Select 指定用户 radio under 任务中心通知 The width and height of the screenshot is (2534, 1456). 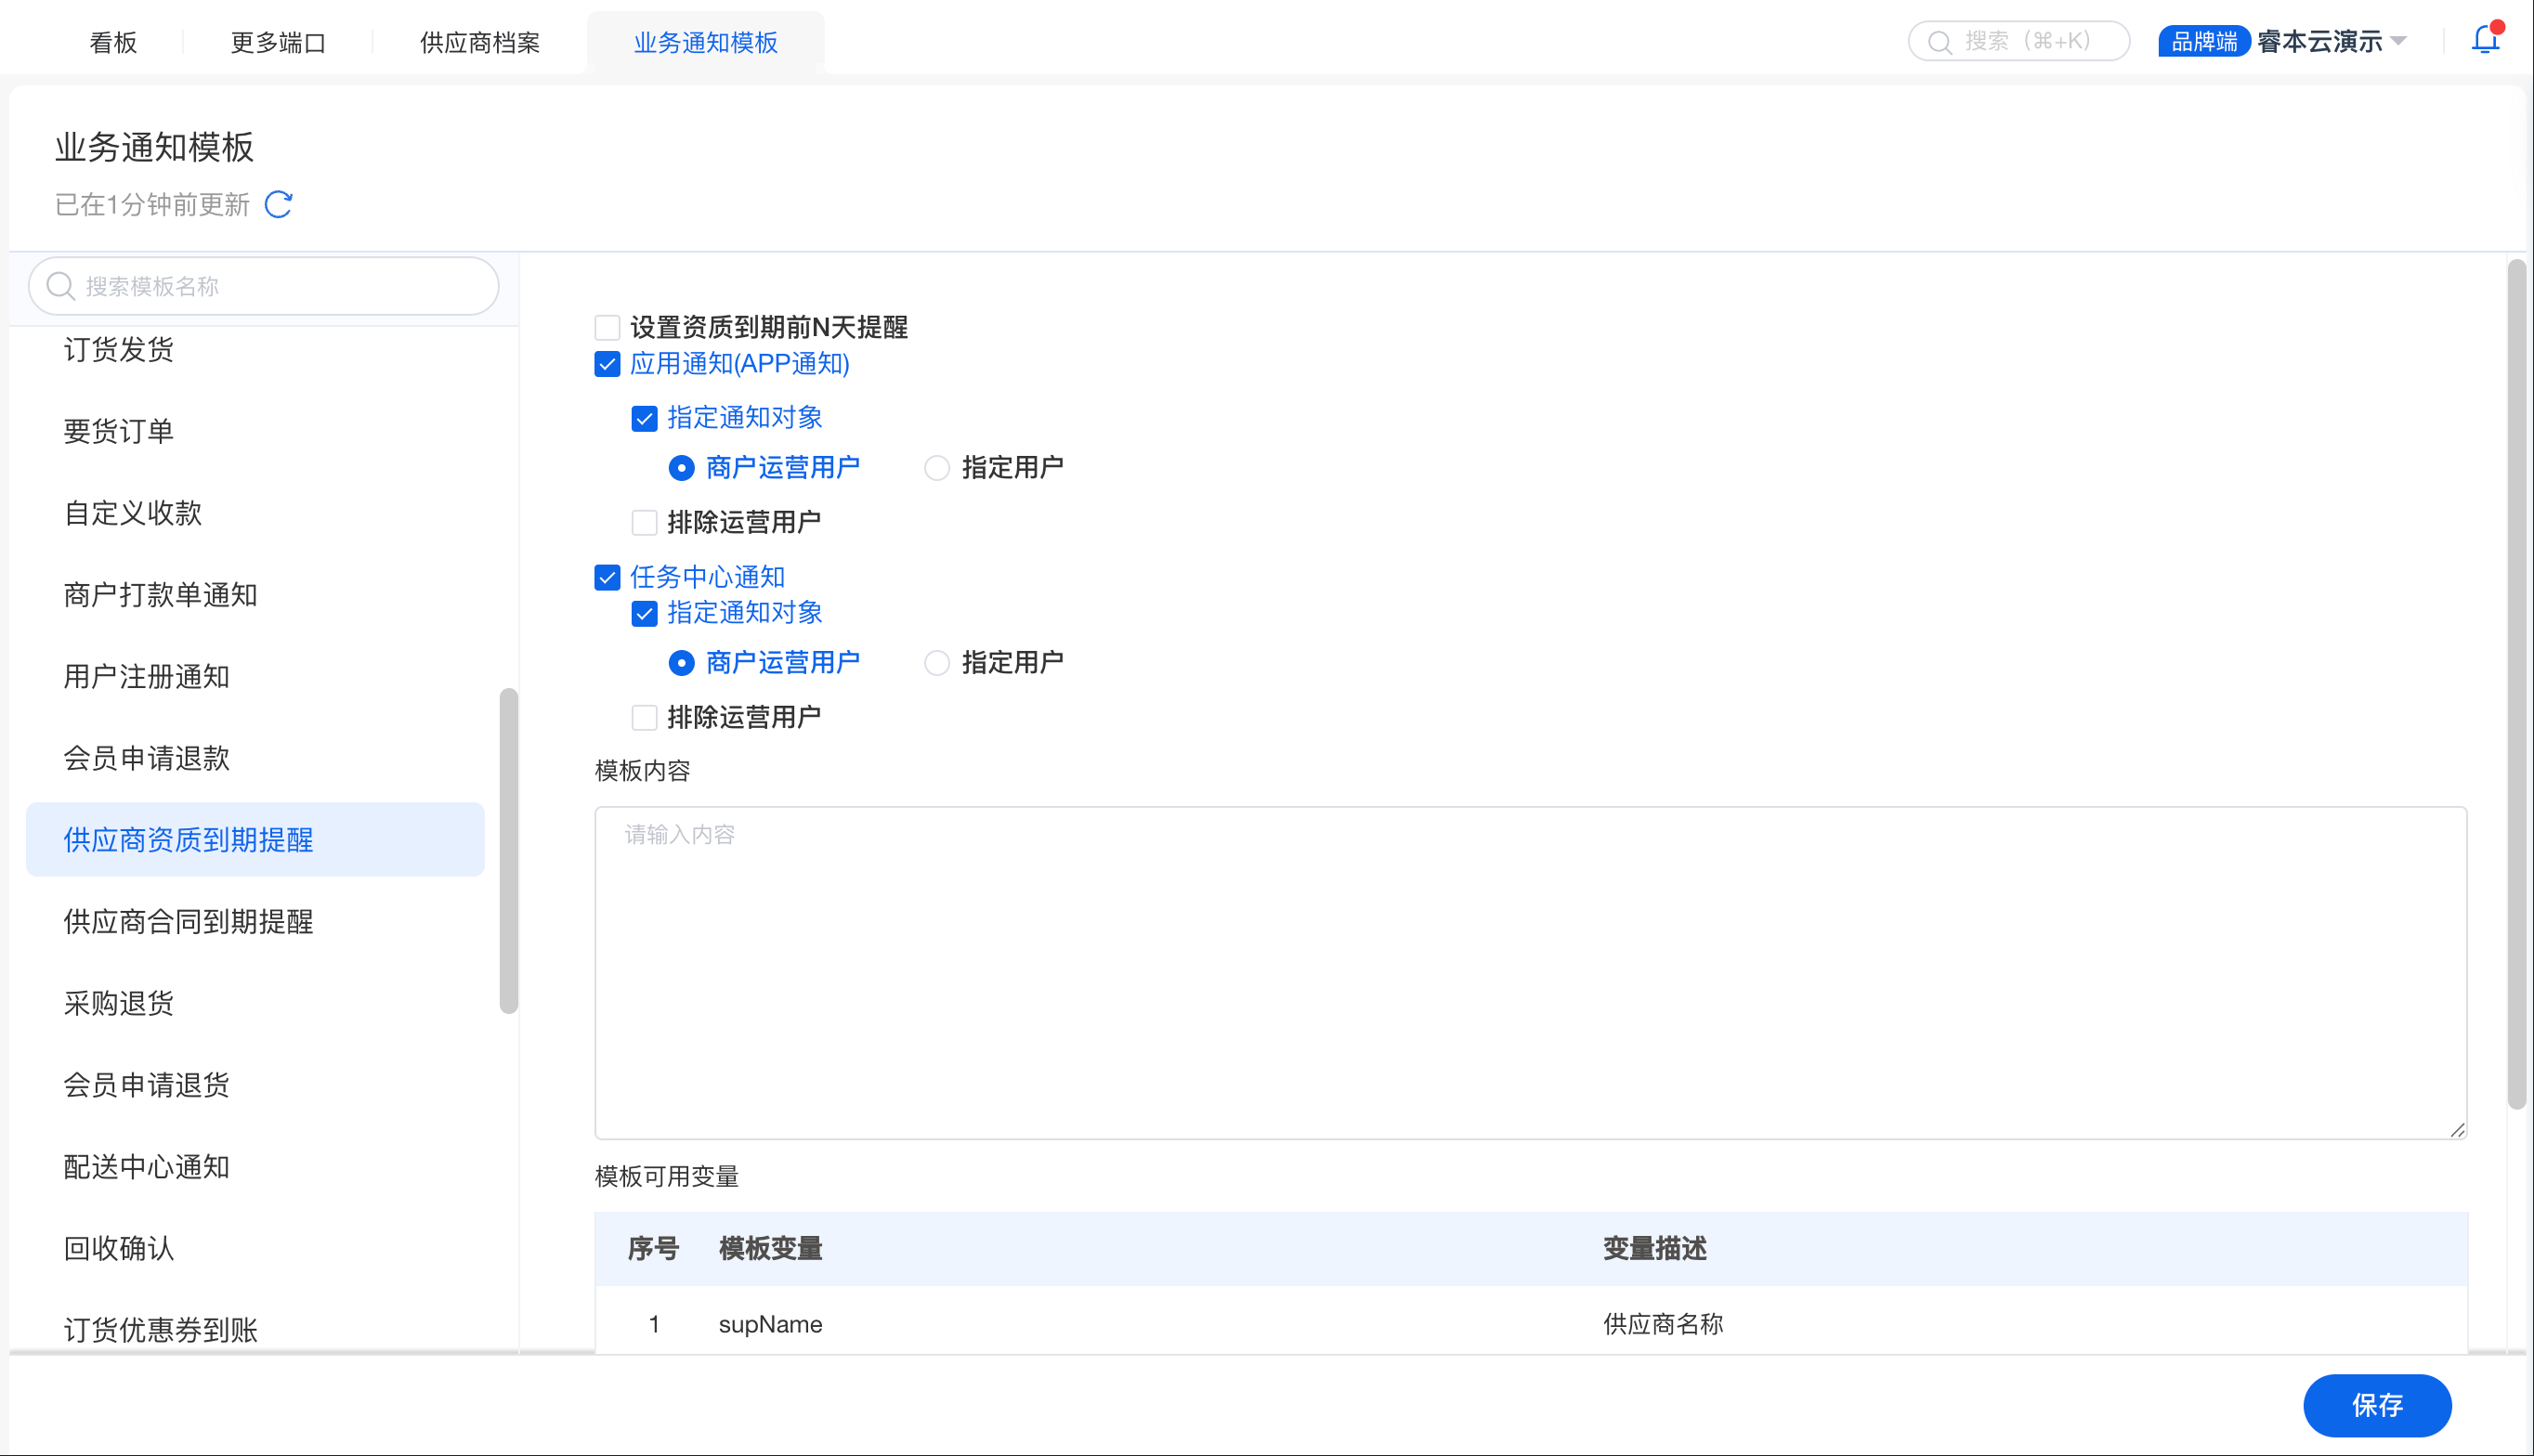pos(936,663)
